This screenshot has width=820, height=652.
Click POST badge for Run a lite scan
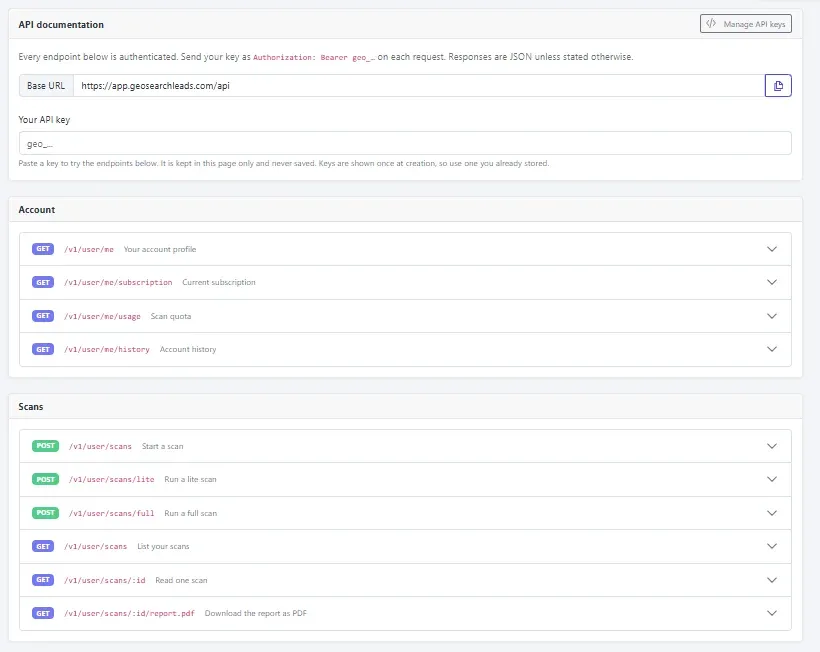(x=45, y=479)
